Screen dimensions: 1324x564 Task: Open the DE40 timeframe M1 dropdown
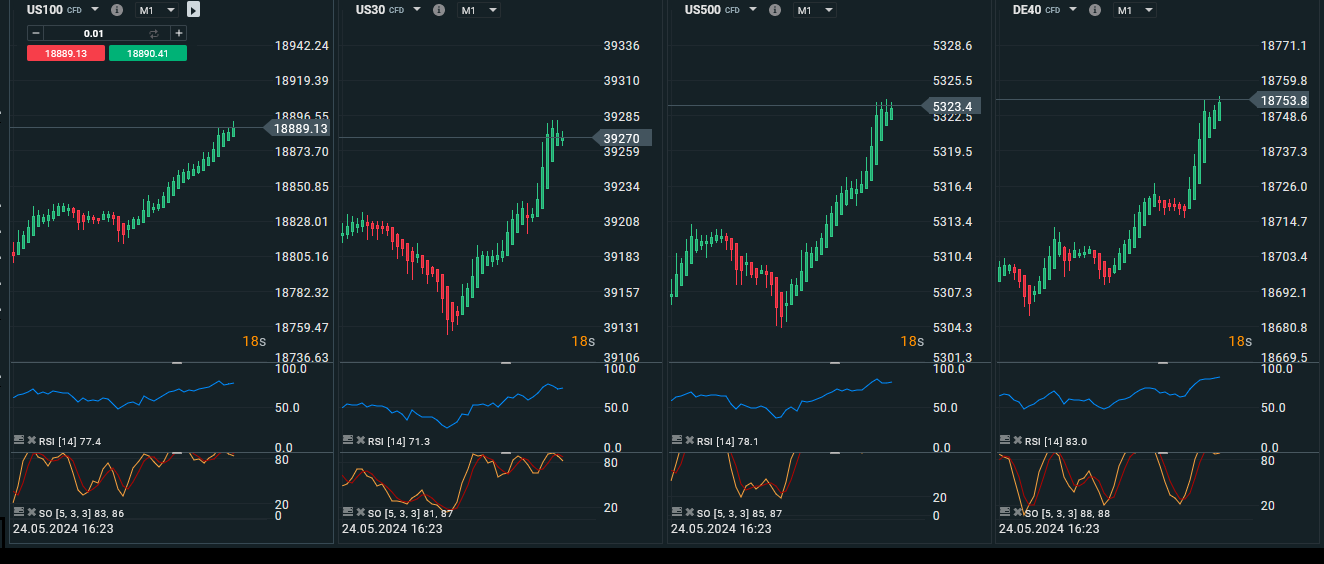point(1135,10)
